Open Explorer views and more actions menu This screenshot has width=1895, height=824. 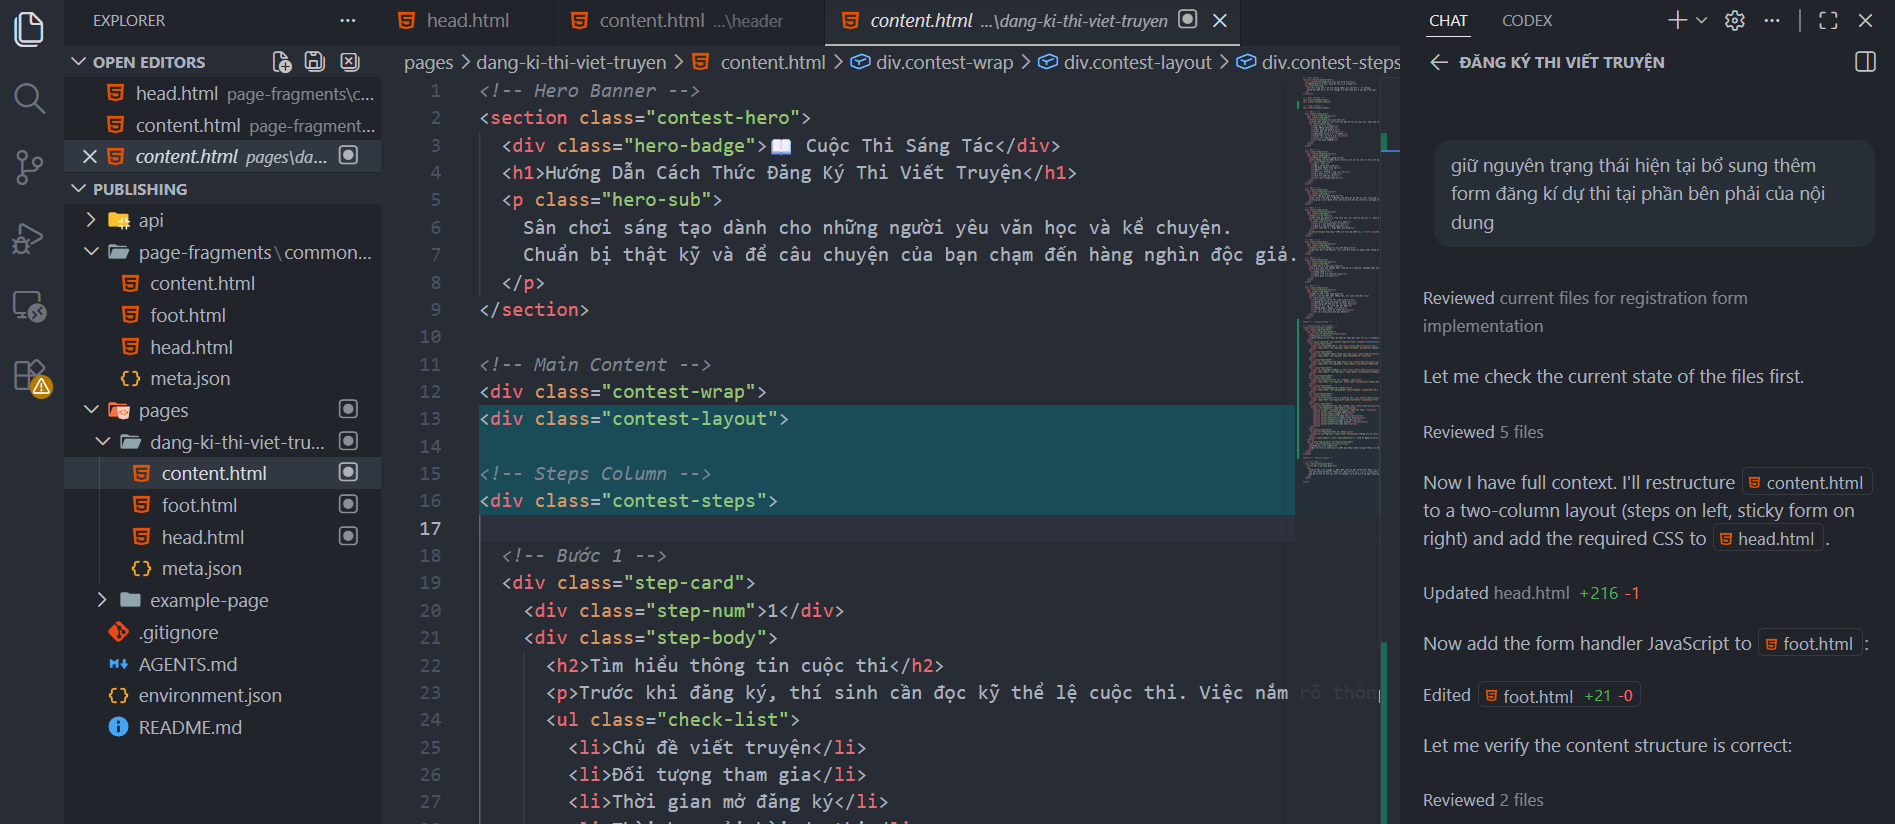pyautogui.click(x=347, y=20)
